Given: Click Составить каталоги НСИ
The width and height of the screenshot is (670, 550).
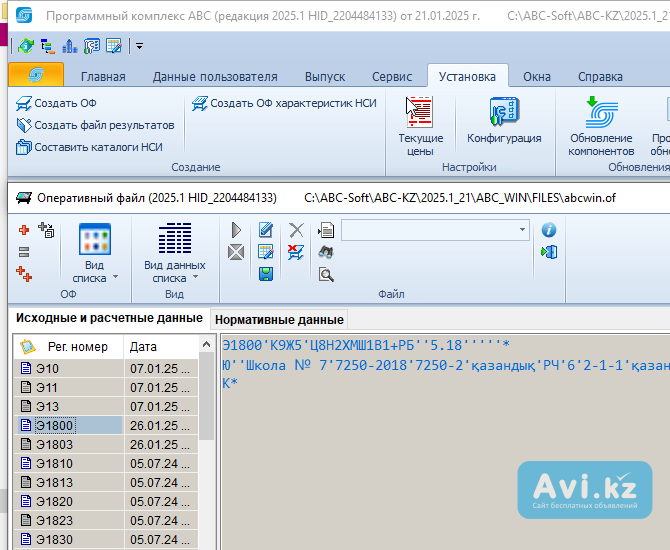Looking at the screenshot, I should click(x=98, y=147).
